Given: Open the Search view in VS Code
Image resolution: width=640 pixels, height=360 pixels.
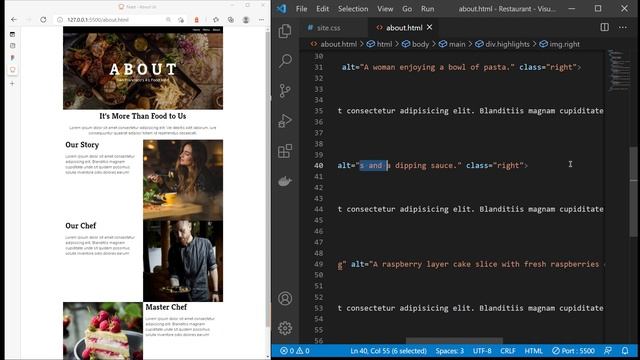Looking at the screenshot, I should [285, 61].
